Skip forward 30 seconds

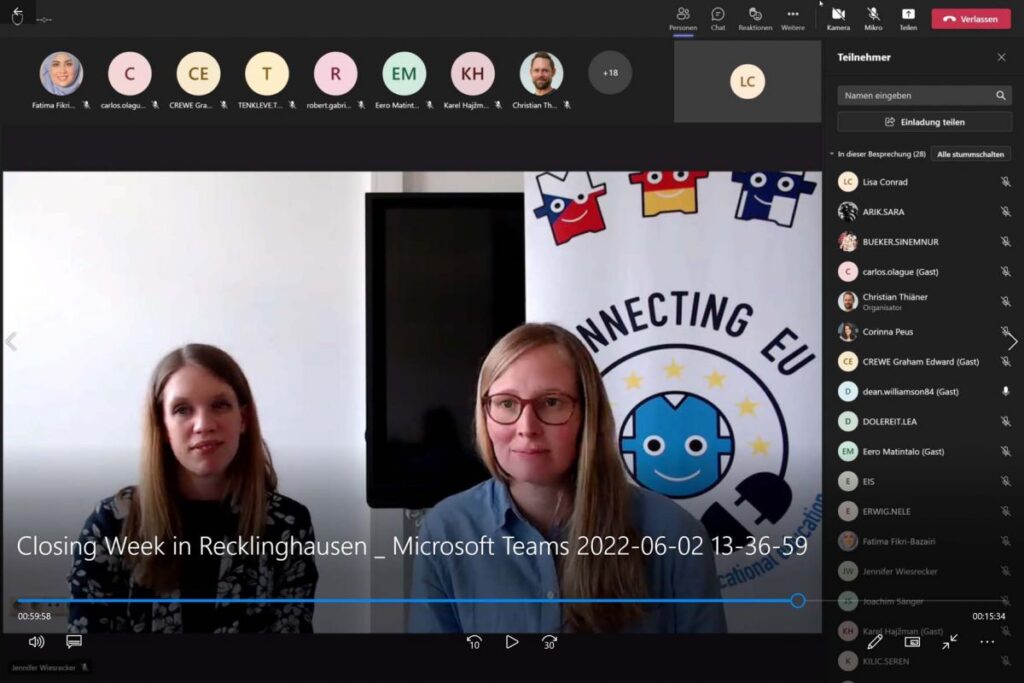coord(549,643)
